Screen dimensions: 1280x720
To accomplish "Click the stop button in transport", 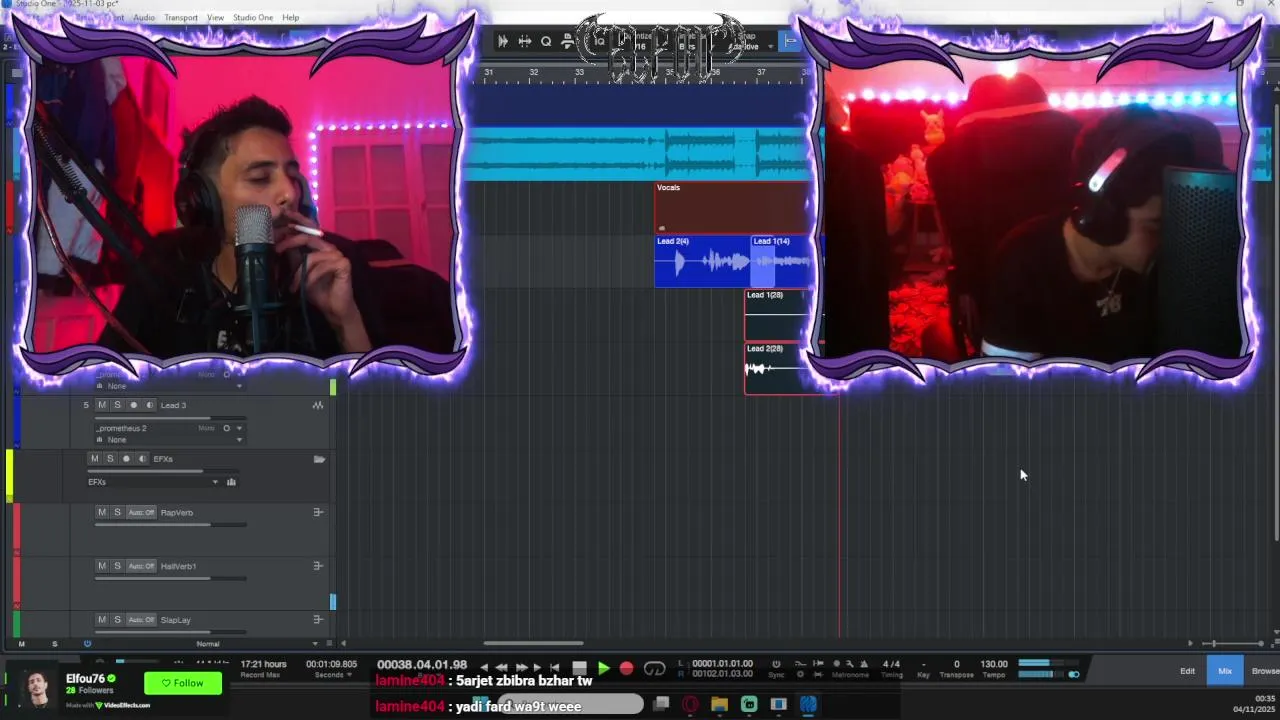I will click(579, 668).
